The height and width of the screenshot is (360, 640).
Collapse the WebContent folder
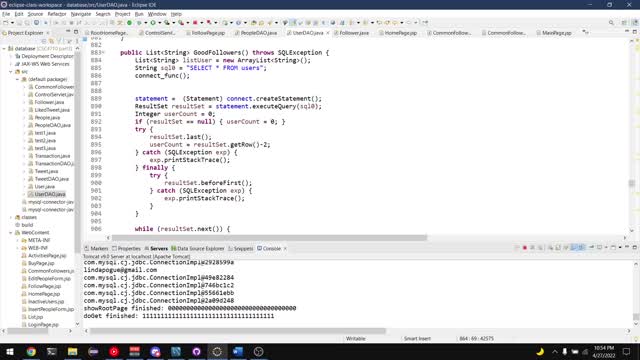tap(11, 233)
